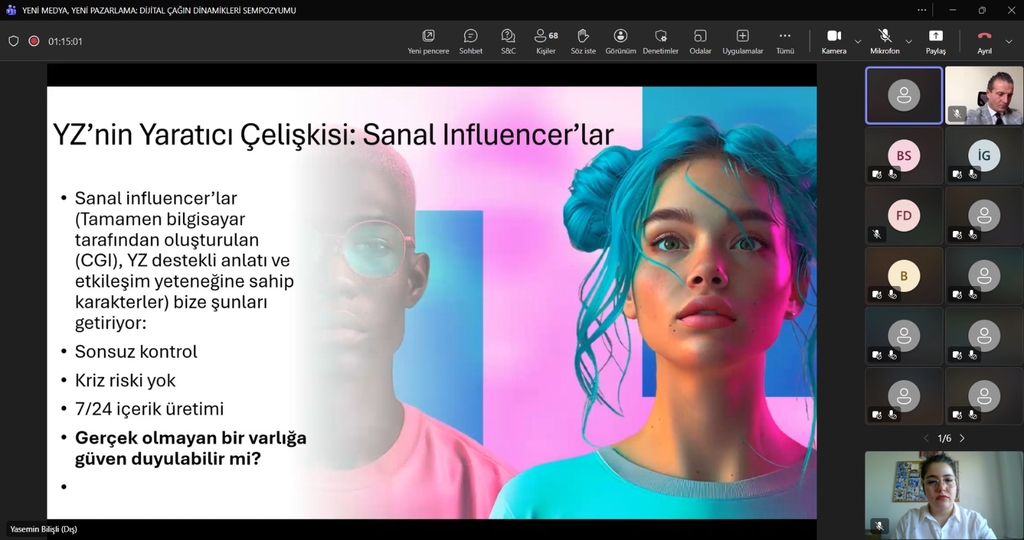Go to next participant page arrow
1024x540 pixels.
962,438
